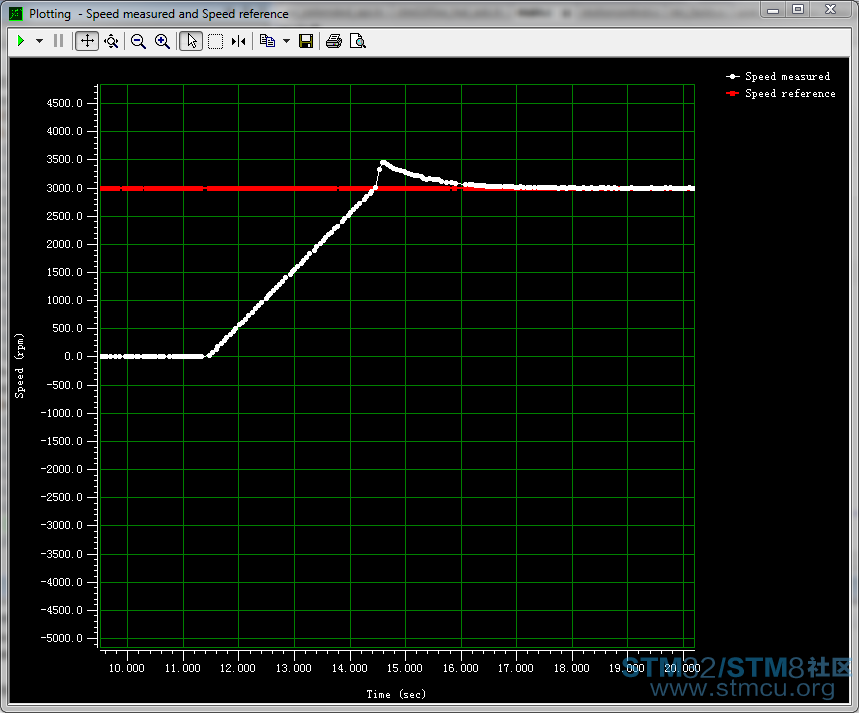Open Print Preview from the toolbar
The image size is (859, 713).
coord(358,41)
